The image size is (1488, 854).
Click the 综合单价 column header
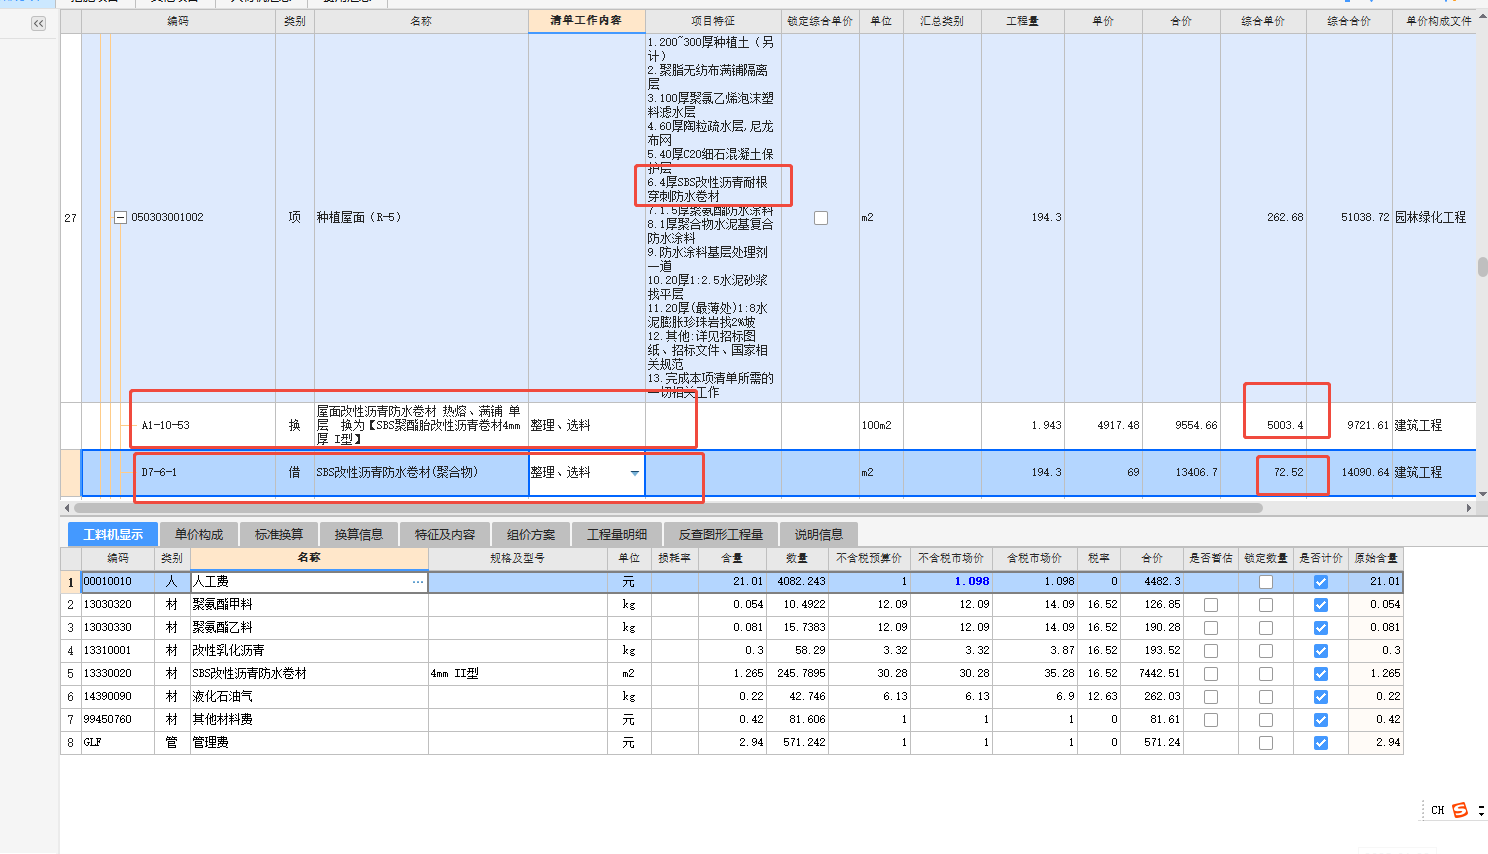point(1263,21)
